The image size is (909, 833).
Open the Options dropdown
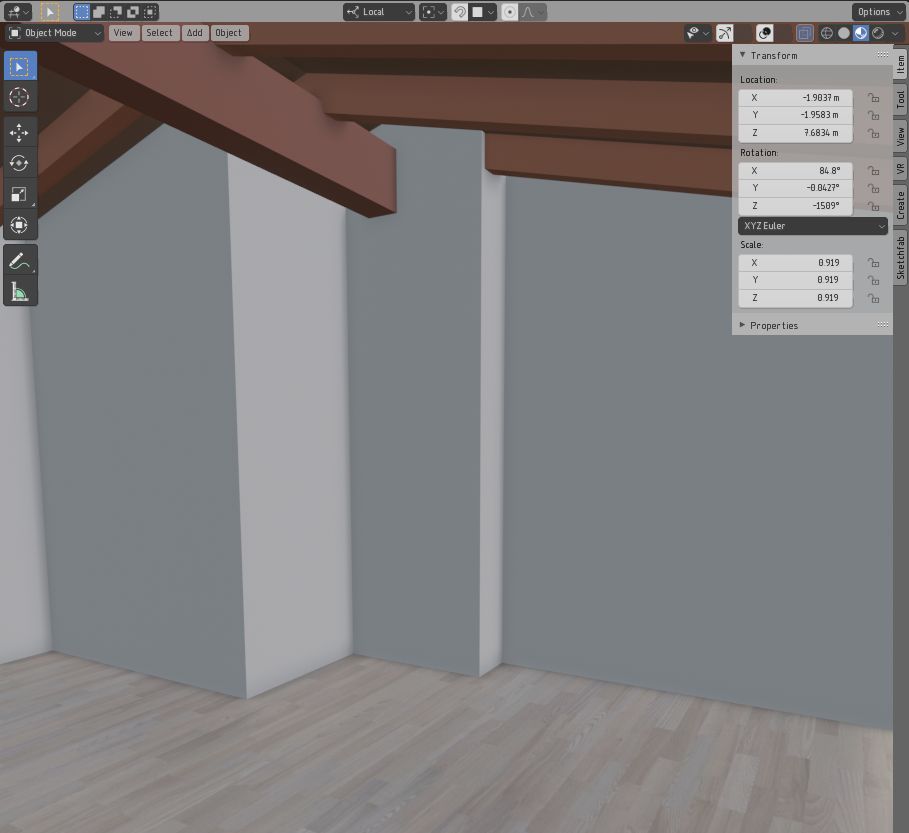click(878, 12)
